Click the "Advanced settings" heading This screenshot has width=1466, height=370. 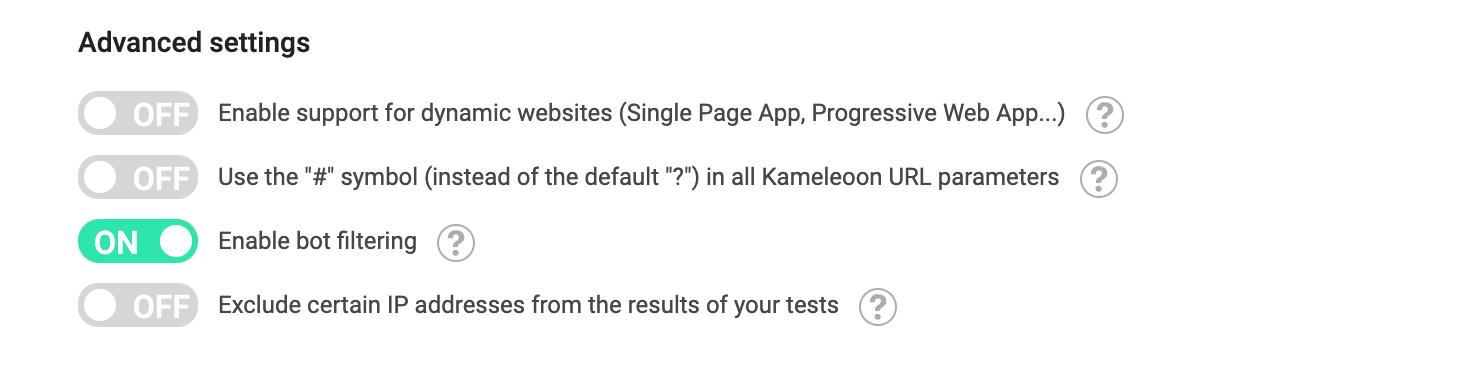[x=194, y=43]
